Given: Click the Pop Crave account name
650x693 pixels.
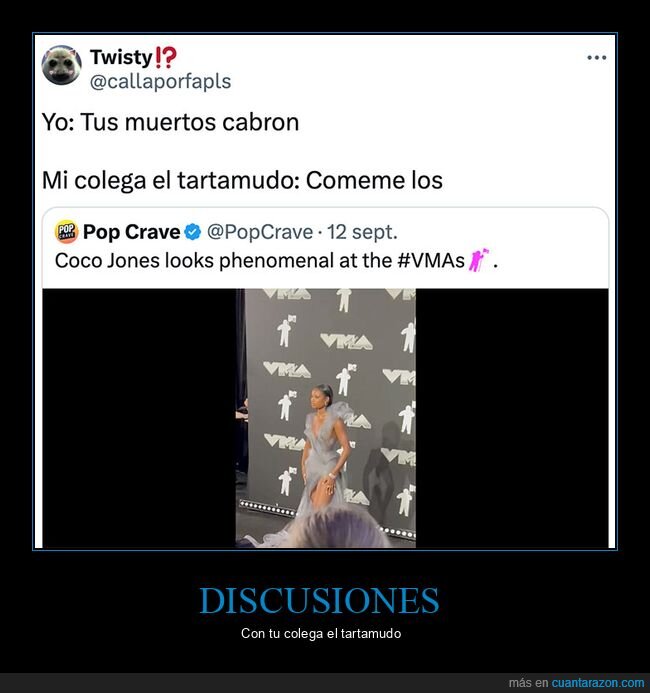Looking at the screenshot, I should click(x=131, y=232).
